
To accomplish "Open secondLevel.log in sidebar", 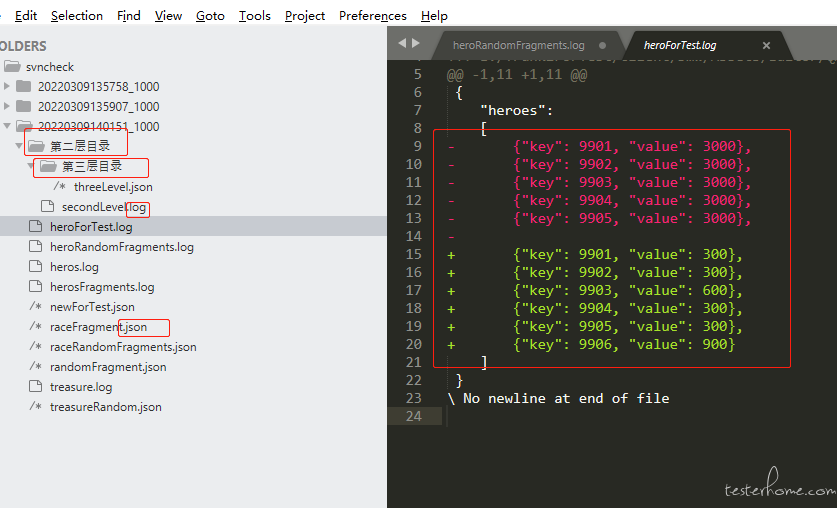I will tap(104, 207).
